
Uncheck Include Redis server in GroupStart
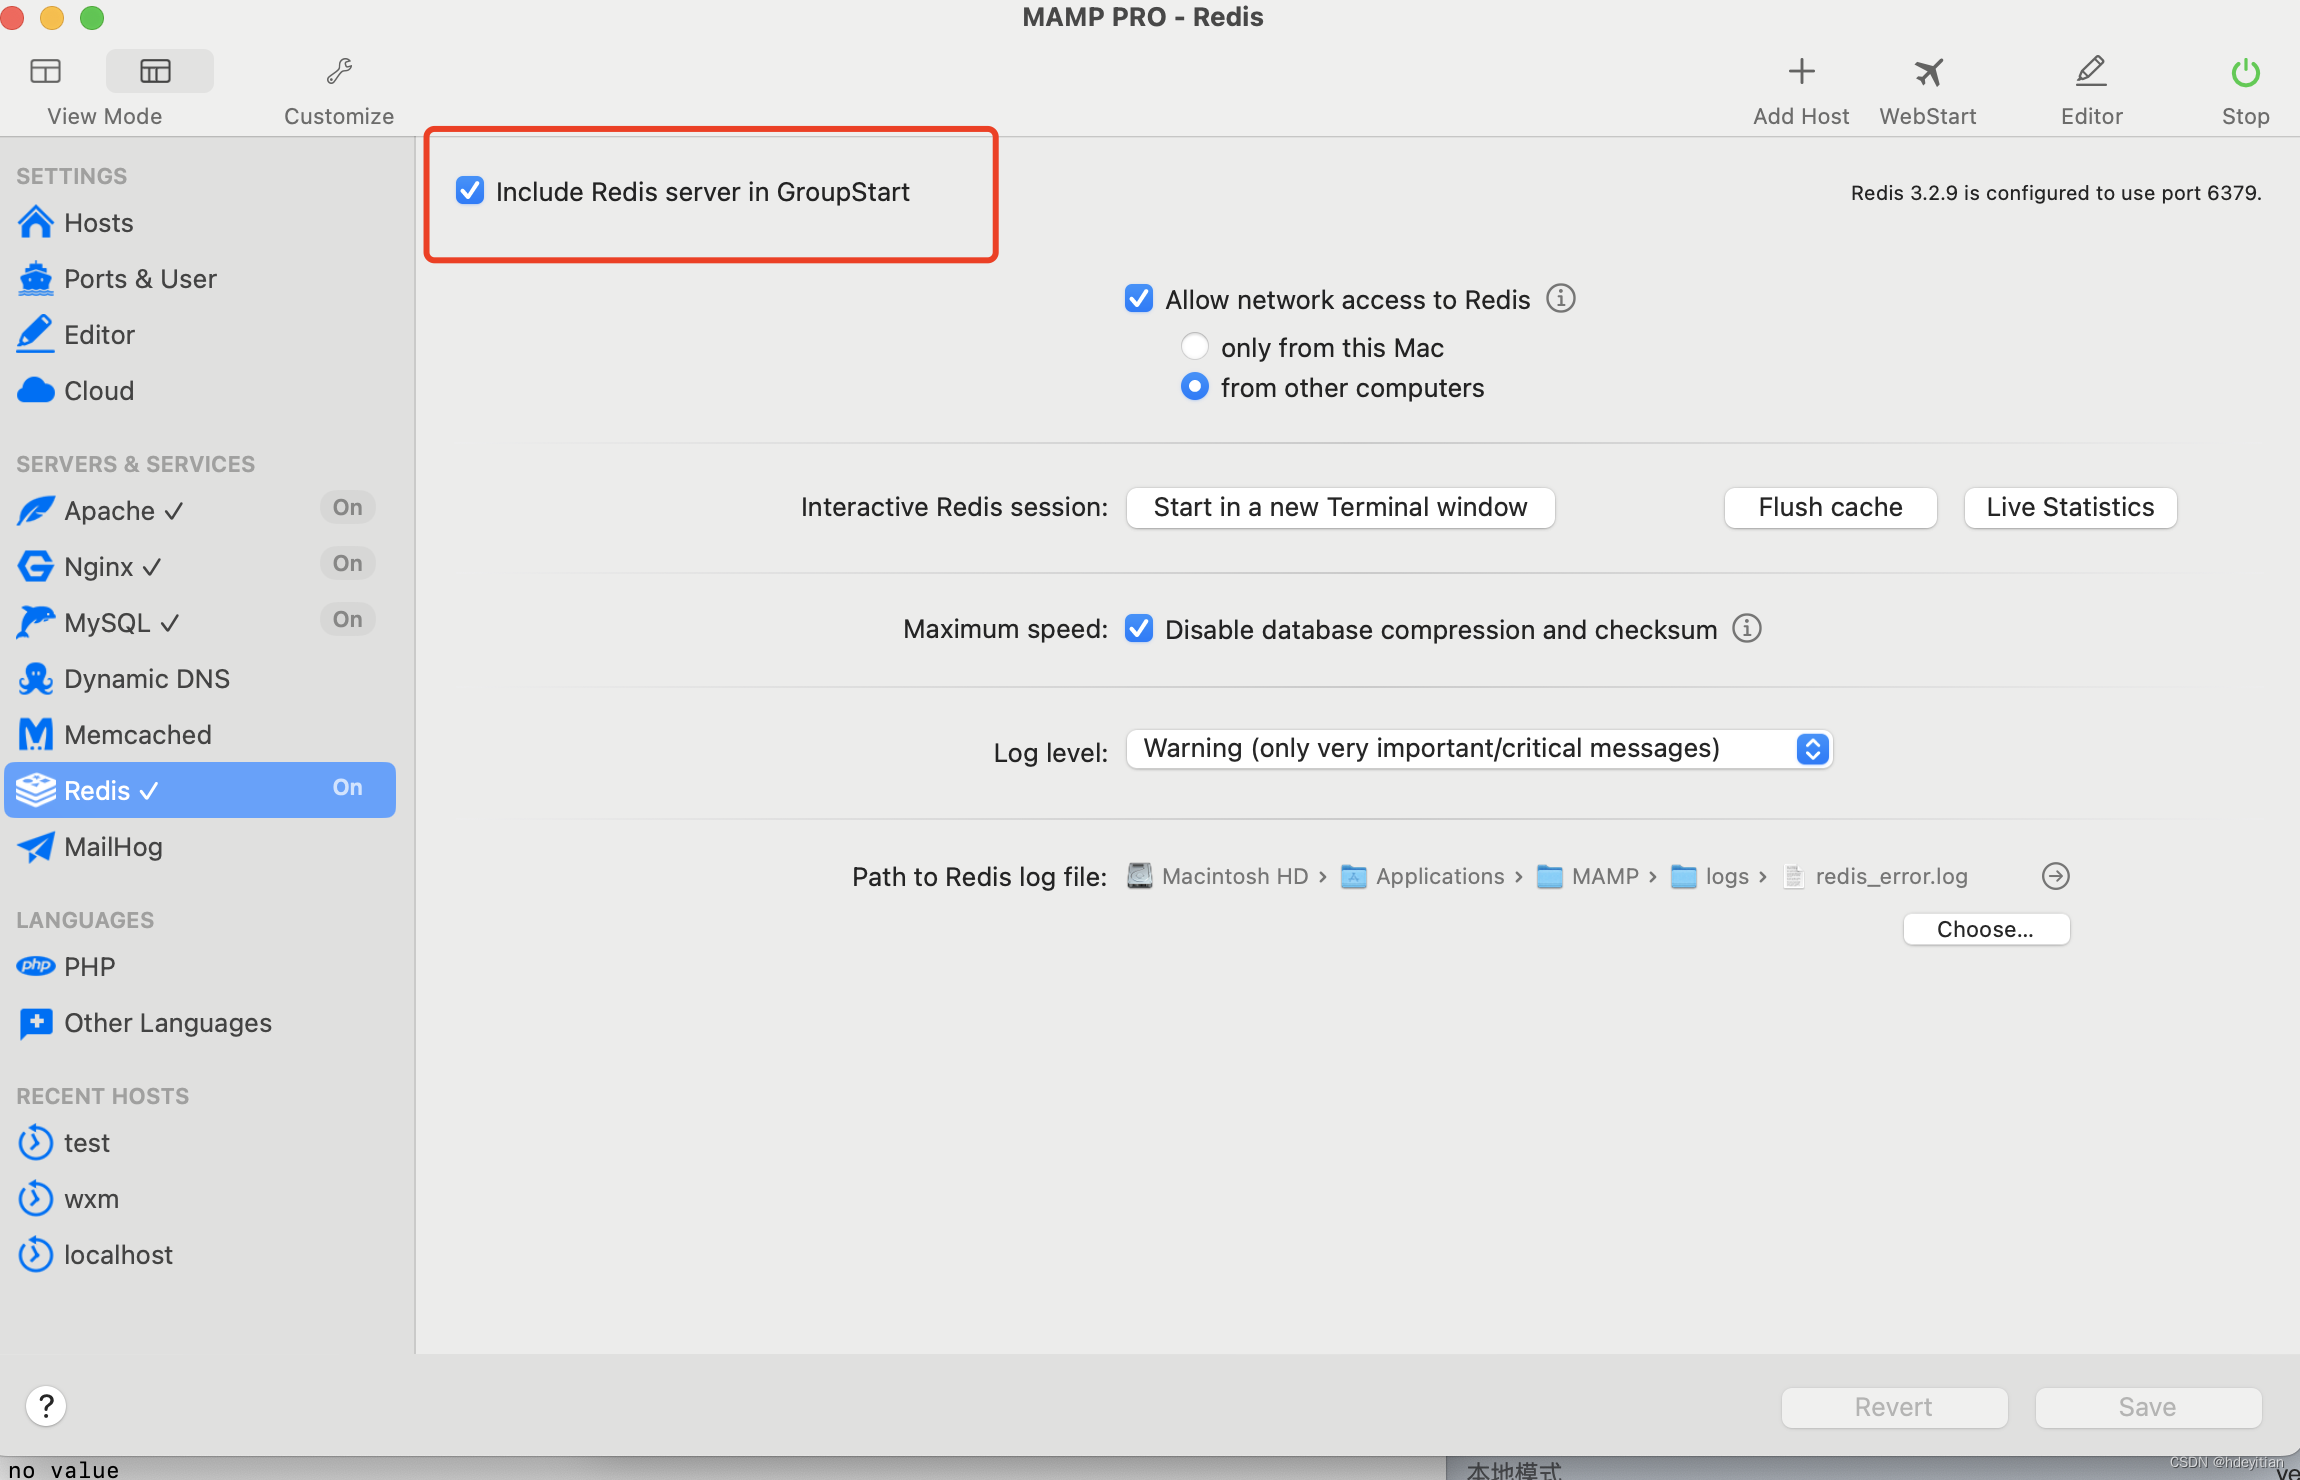point(470,190)
